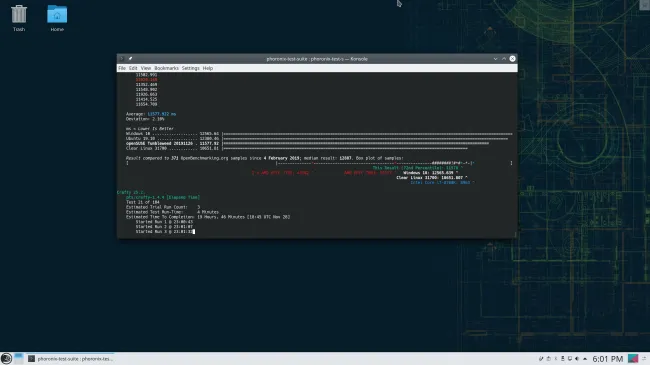Click the display tray icon beside the volume icon
Image resolution: width=650 pixels, height=365 pixels.
[570, 359]
